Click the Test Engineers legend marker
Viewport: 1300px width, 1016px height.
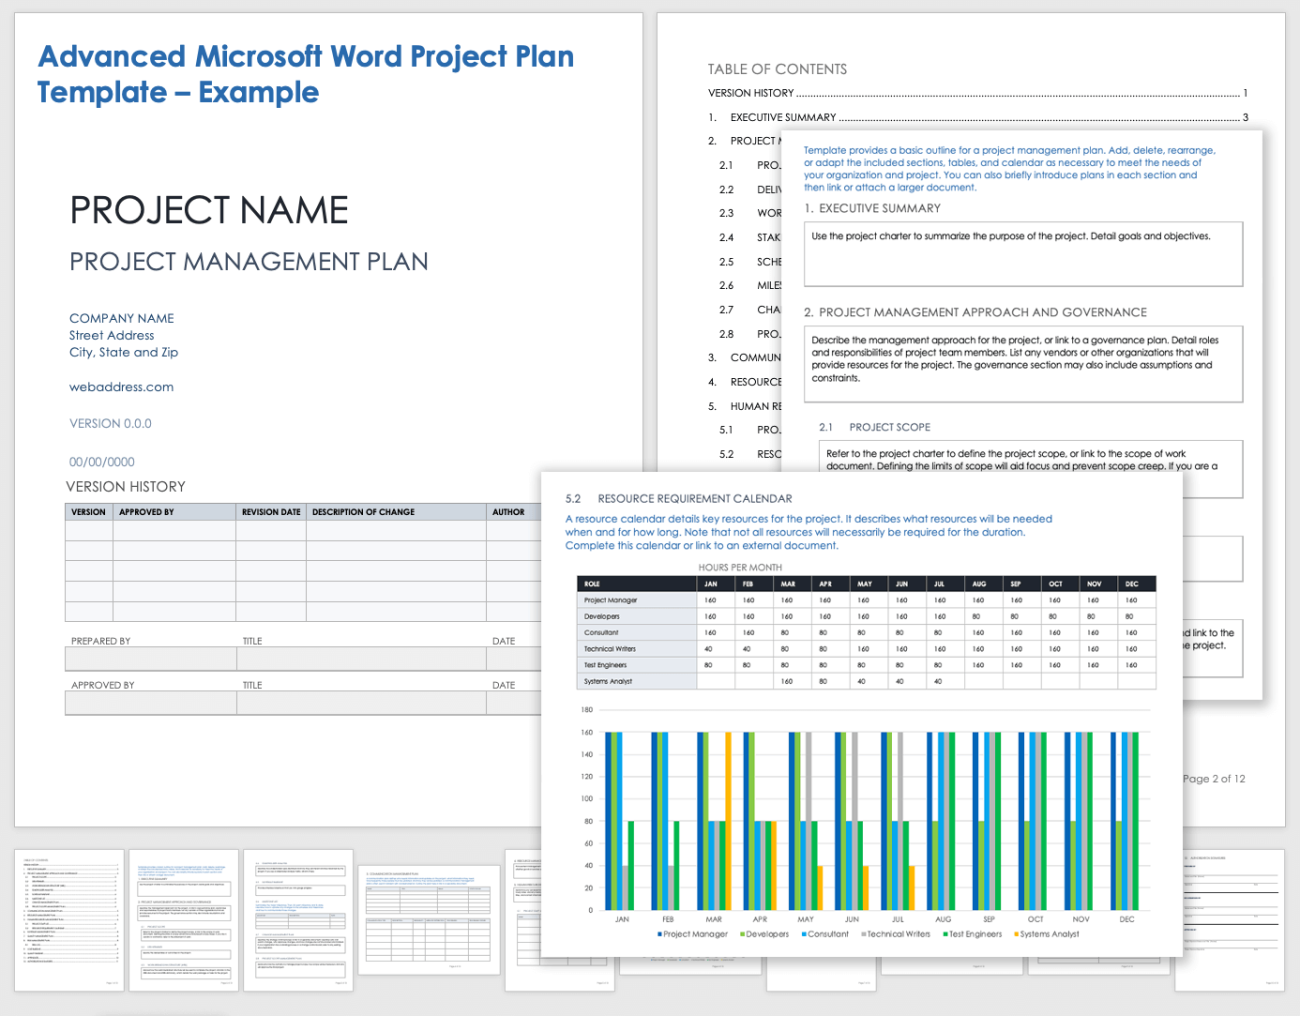coord(945,934)
